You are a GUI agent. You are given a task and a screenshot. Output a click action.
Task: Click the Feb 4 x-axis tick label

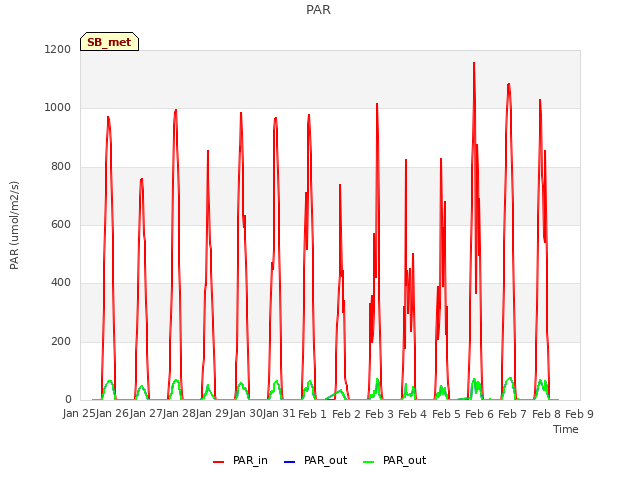click(x=412, y=414)
